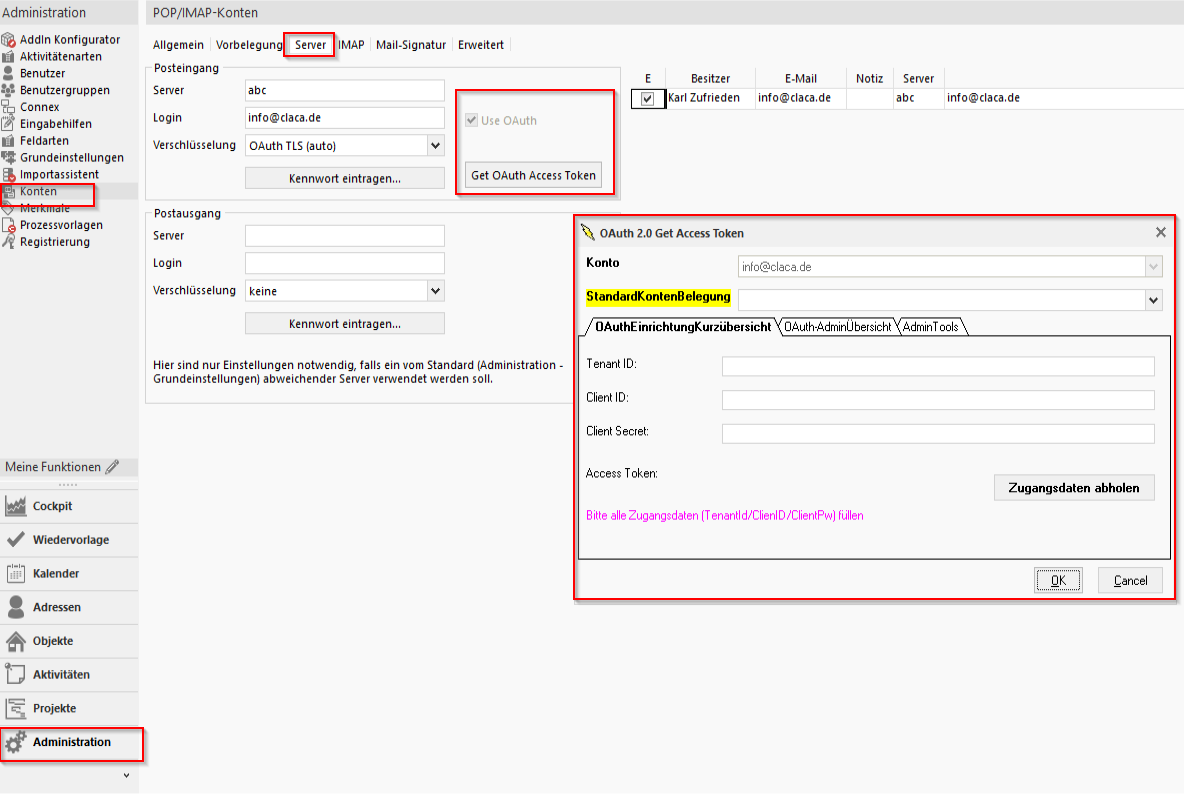This screenshot has width=1184, height=795.
Task: Click the Registrierung key icon
Action: (8, 242)
